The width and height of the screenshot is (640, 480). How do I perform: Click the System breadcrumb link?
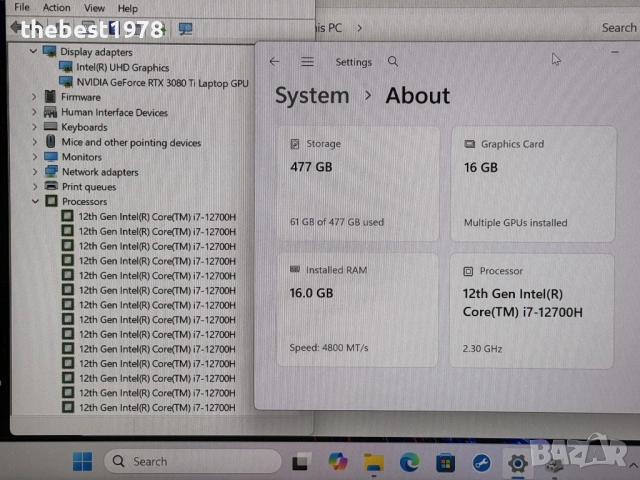point(312,96)
